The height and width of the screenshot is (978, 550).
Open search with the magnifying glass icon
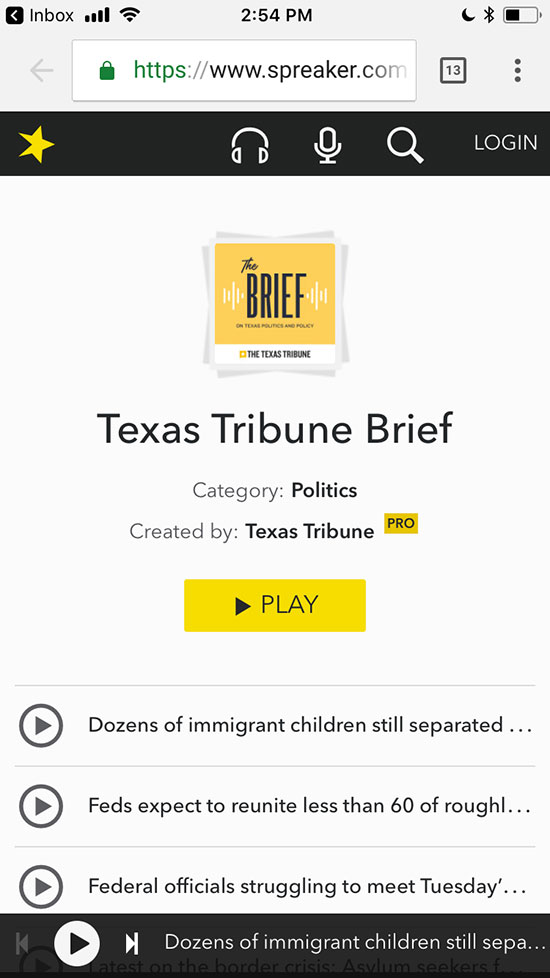coord(405,145)
